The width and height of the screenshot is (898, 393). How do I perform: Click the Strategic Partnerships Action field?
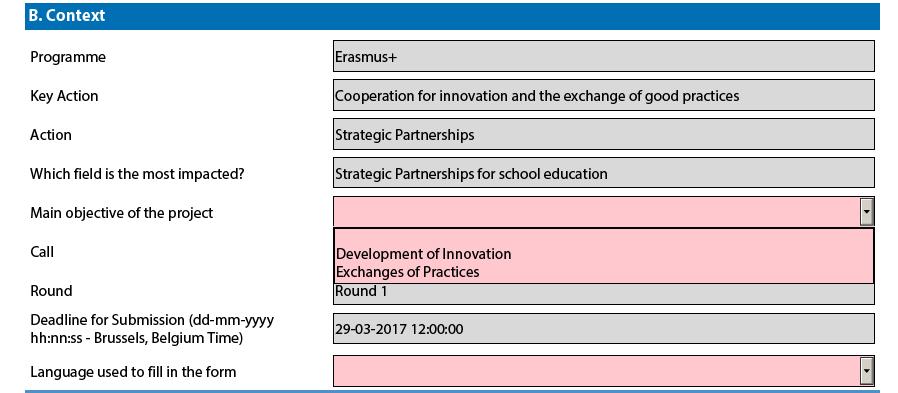(604, 134)
